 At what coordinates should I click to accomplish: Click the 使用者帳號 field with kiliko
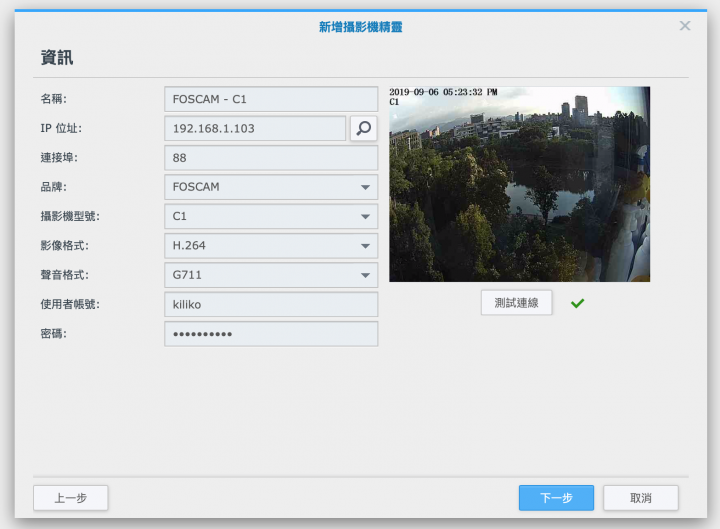point(271,304)
